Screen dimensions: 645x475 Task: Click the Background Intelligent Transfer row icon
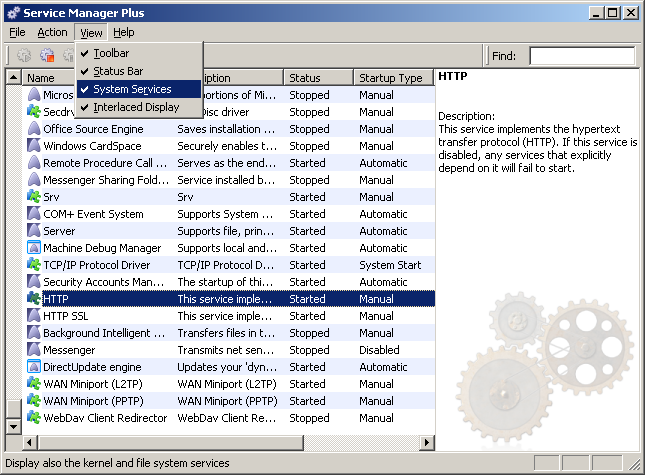click(34, 333)
